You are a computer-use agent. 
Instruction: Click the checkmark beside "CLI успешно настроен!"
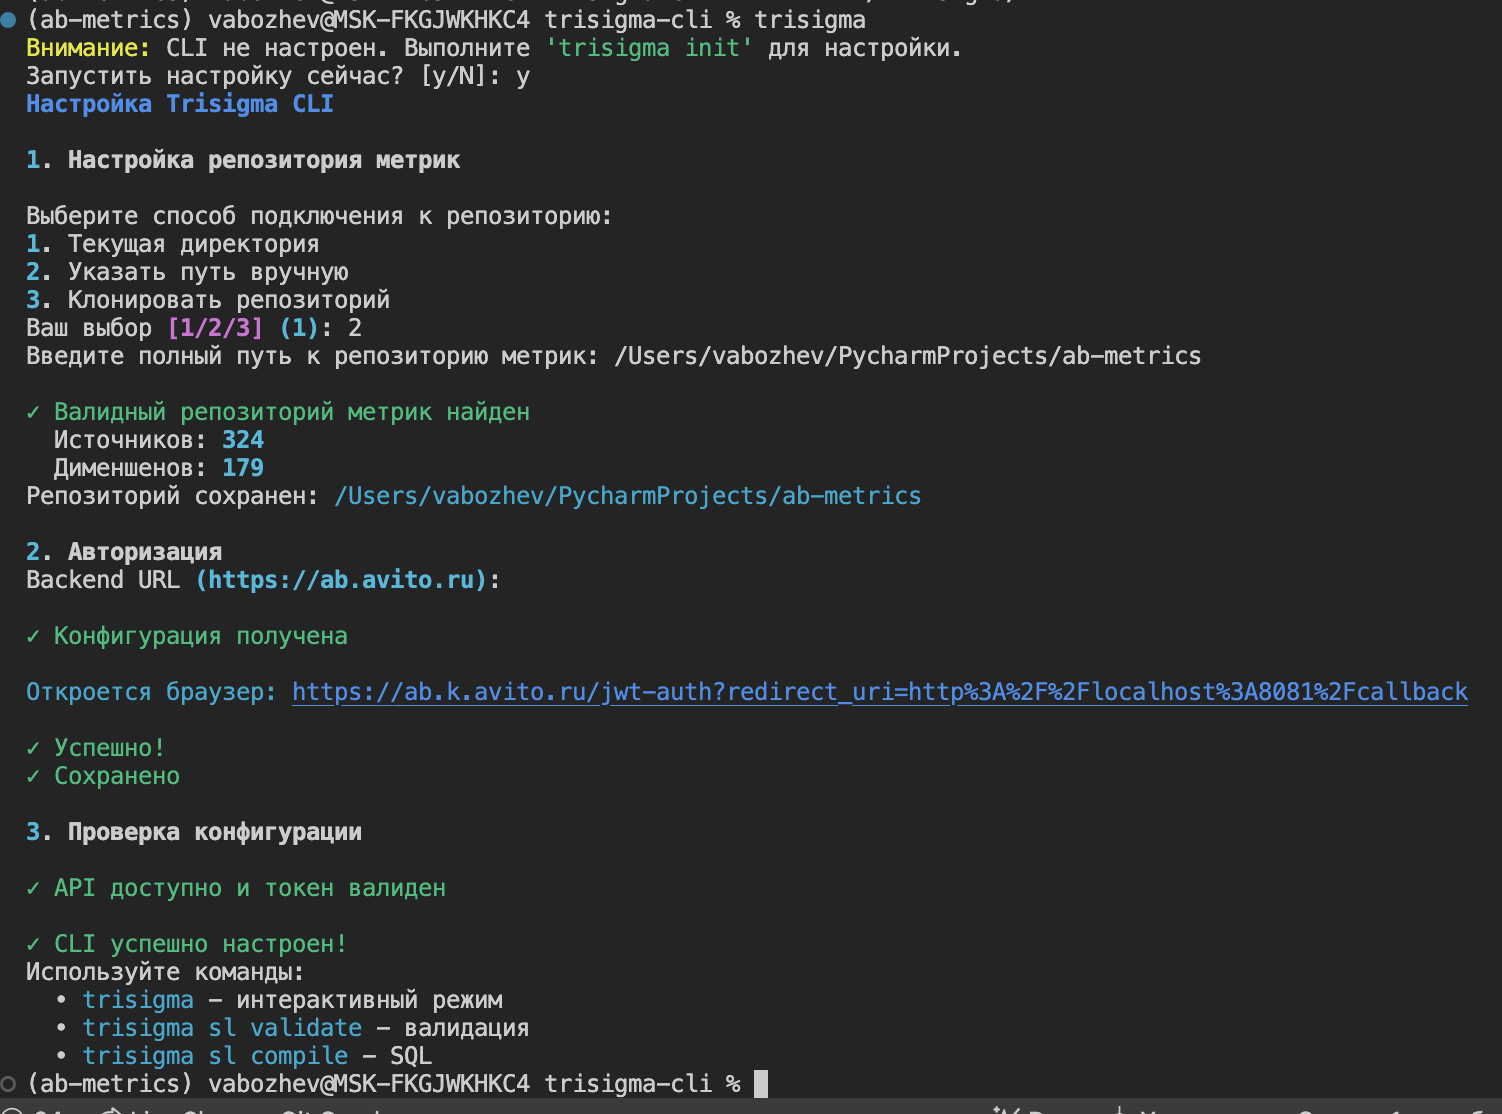point(32,943)
